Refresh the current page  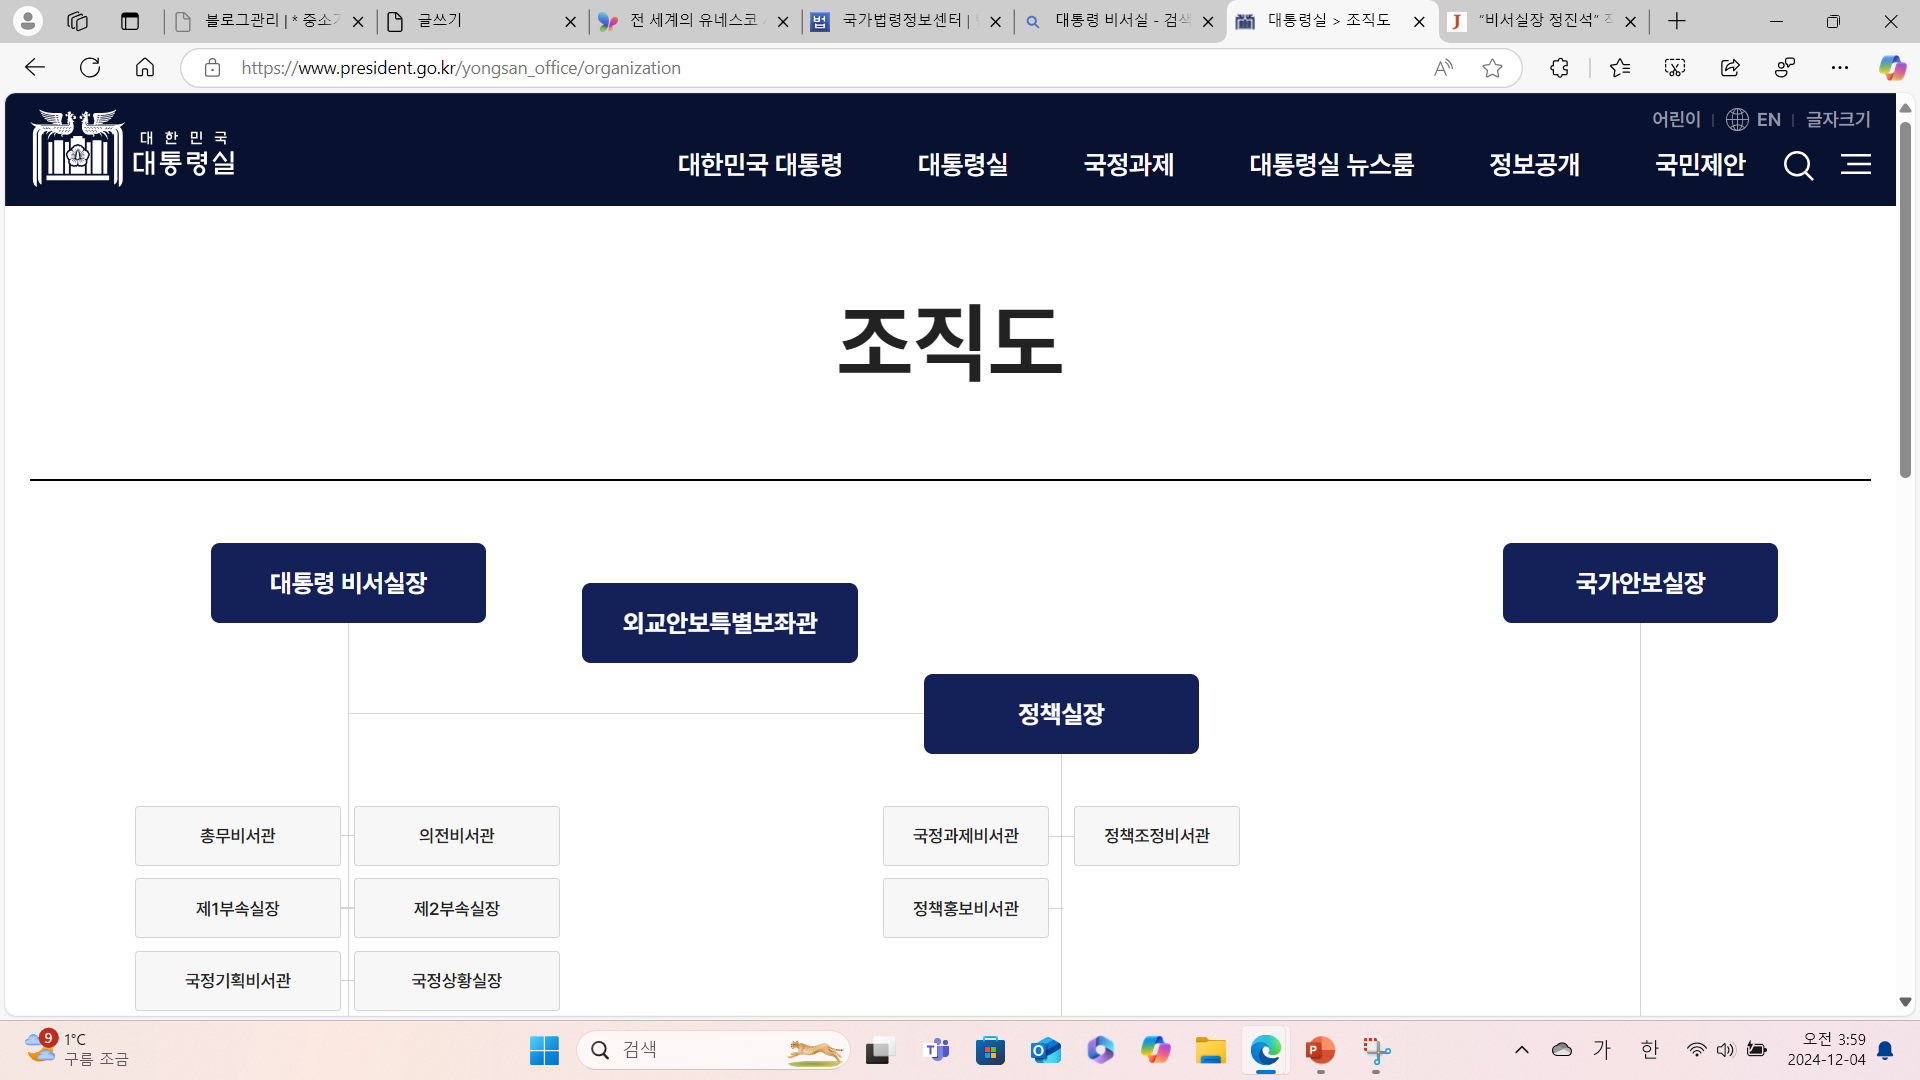pos(90,68)
